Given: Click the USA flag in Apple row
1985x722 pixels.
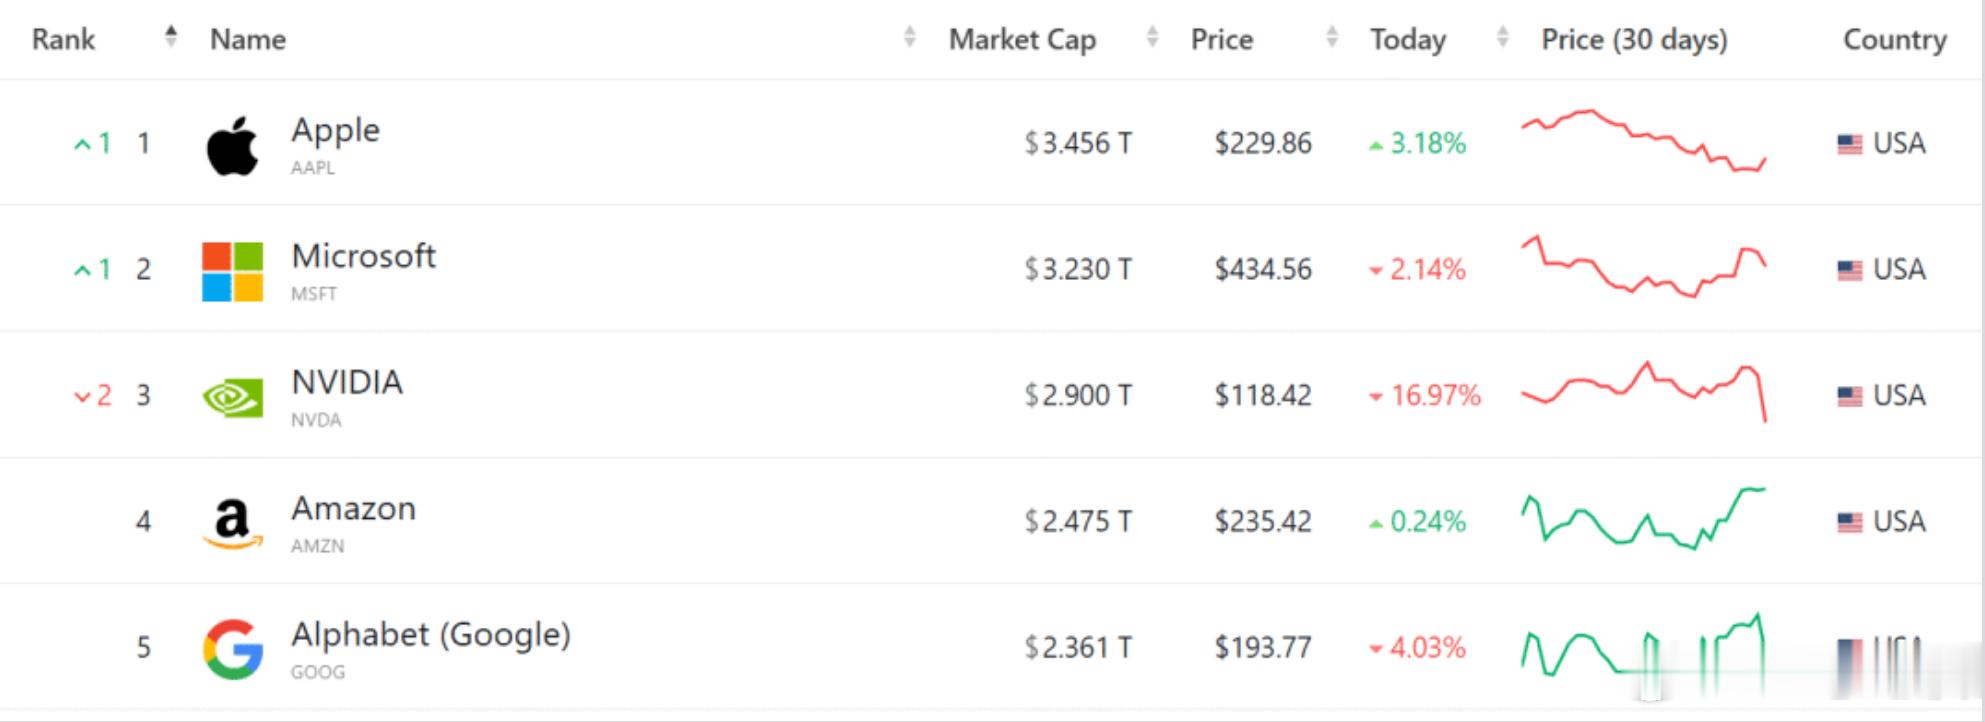Looking at the screenshot, I should 1849,144.
